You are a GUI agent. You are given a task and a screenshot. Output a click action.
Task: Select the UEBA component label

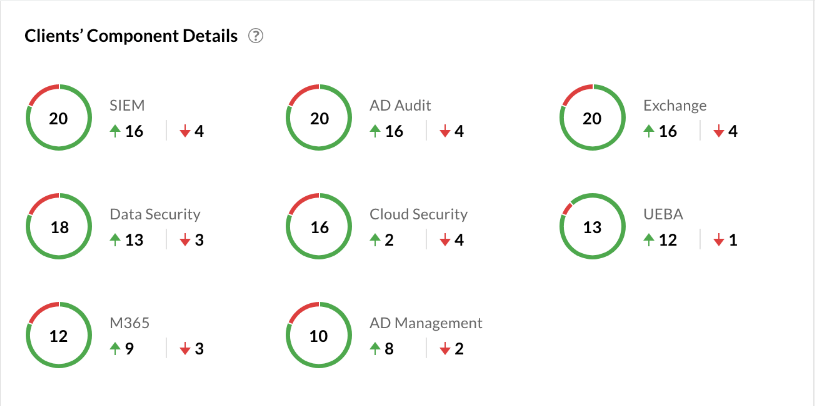click(x=662, y=214)
